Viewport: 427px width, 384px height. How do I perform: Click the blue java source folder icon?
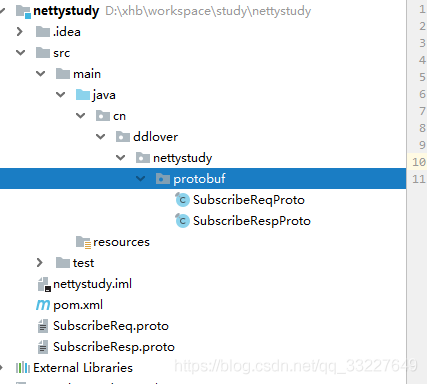pyautogui.click(x=83, y=95)
